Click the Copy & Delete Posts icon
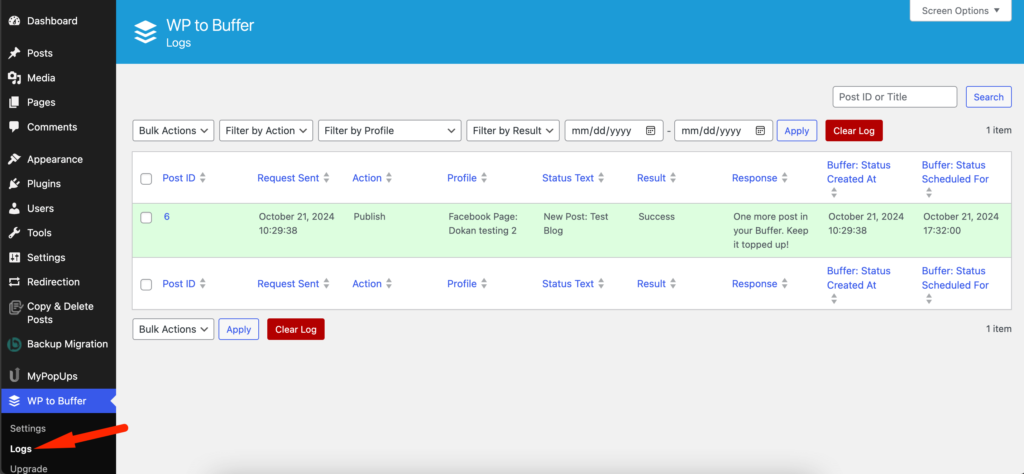This screenshot has height=474, width=1024. [14, 308]
